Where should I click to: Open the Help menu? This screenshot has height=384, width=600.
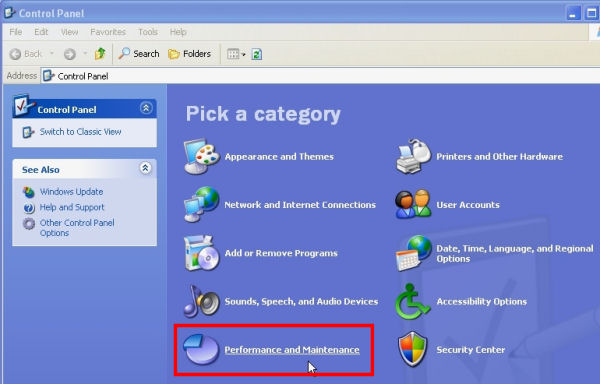pos(178,32)
